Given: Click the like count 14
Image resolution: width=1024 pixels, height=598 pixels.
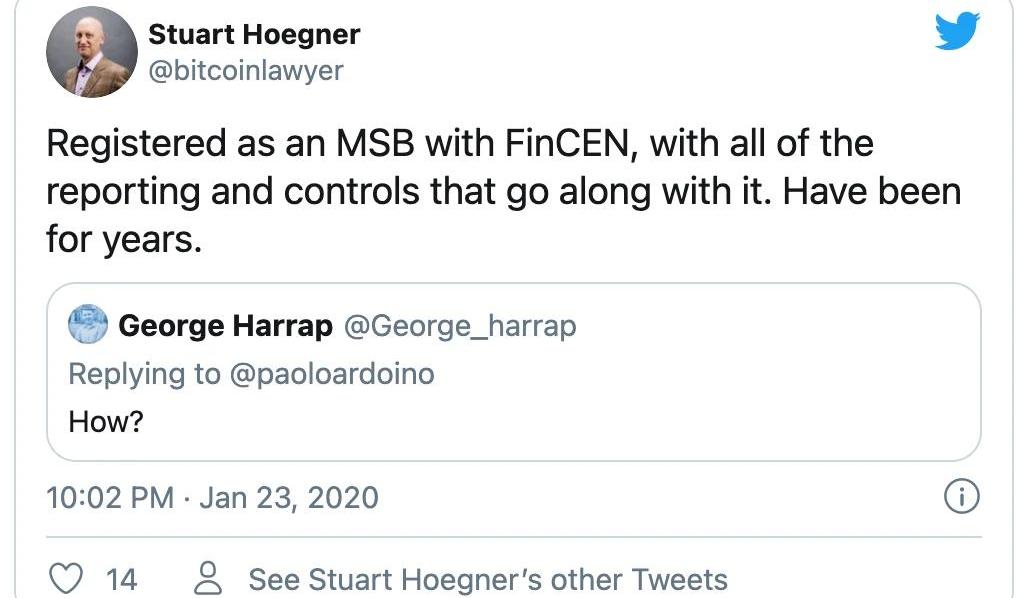Looking at the screenshot, I should pos(121,579).
